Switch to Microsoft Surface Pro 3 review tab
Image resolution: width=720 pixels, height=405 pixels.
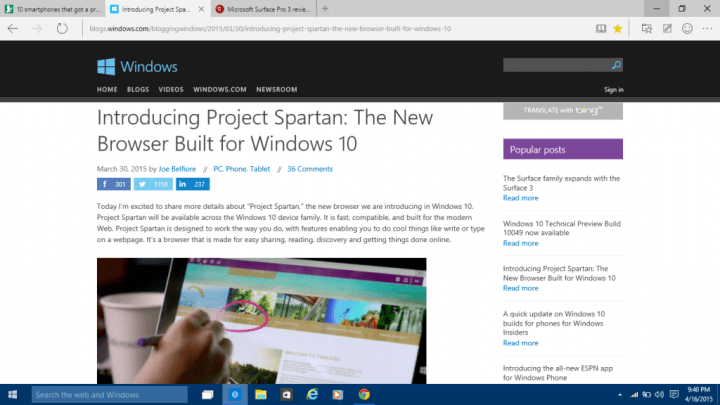(264, 9)
